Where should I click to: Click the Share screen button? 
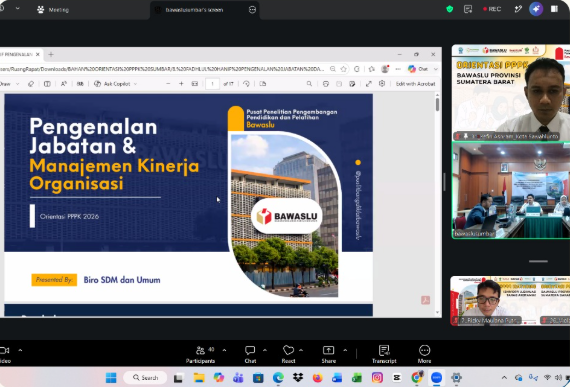(x=328, y=354)
